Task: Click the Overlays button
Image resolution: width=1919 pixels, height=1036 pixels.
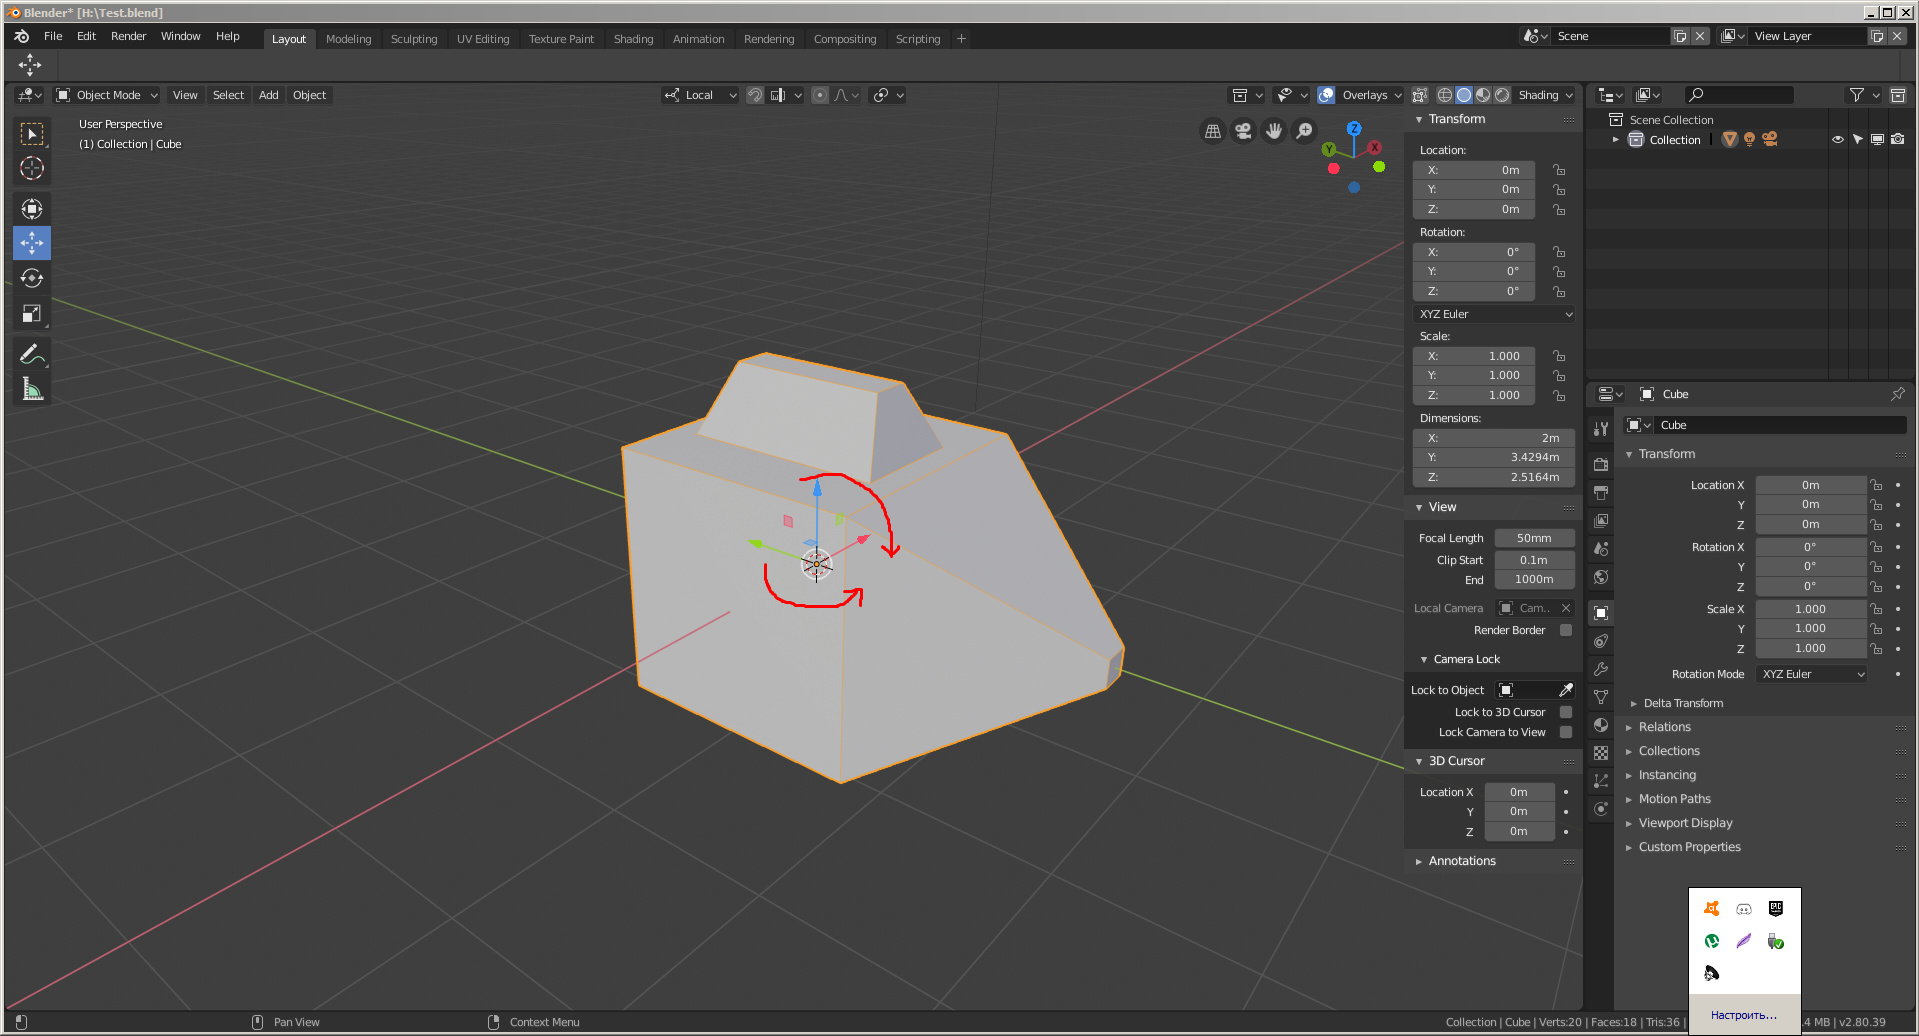Action: point(1364,95)
